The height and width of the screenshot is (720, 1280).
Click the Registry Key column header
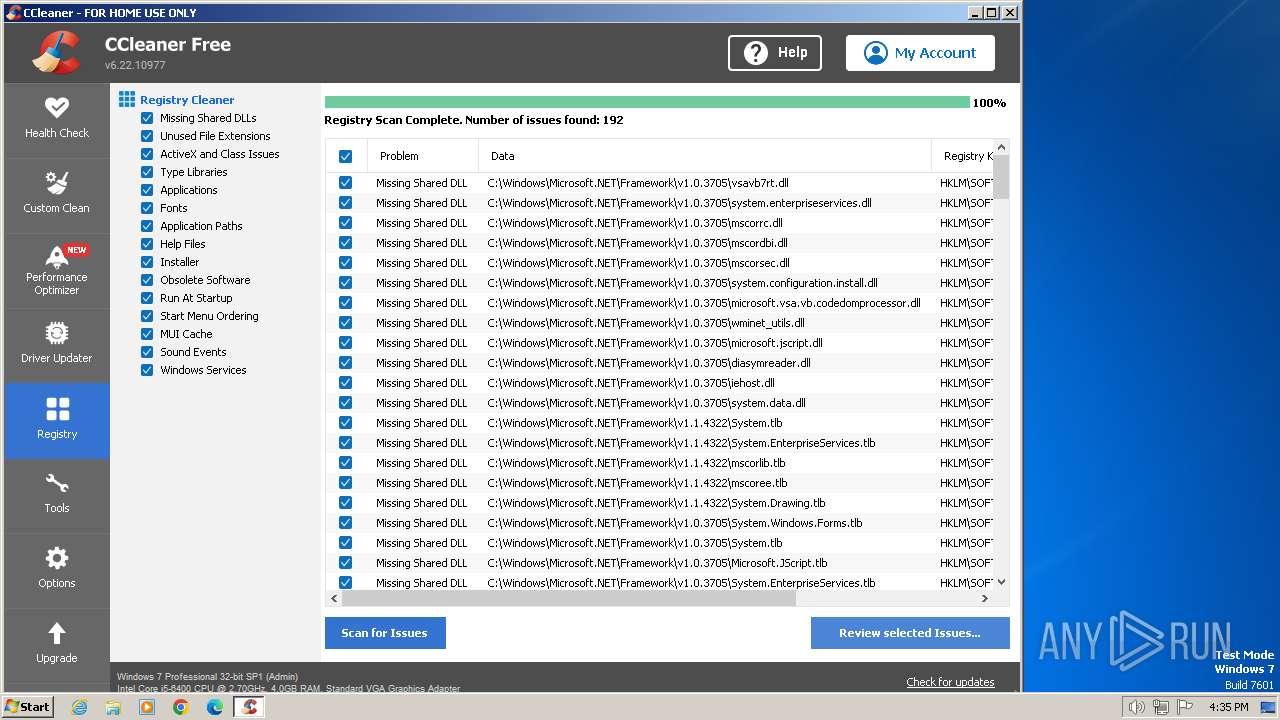963,156
